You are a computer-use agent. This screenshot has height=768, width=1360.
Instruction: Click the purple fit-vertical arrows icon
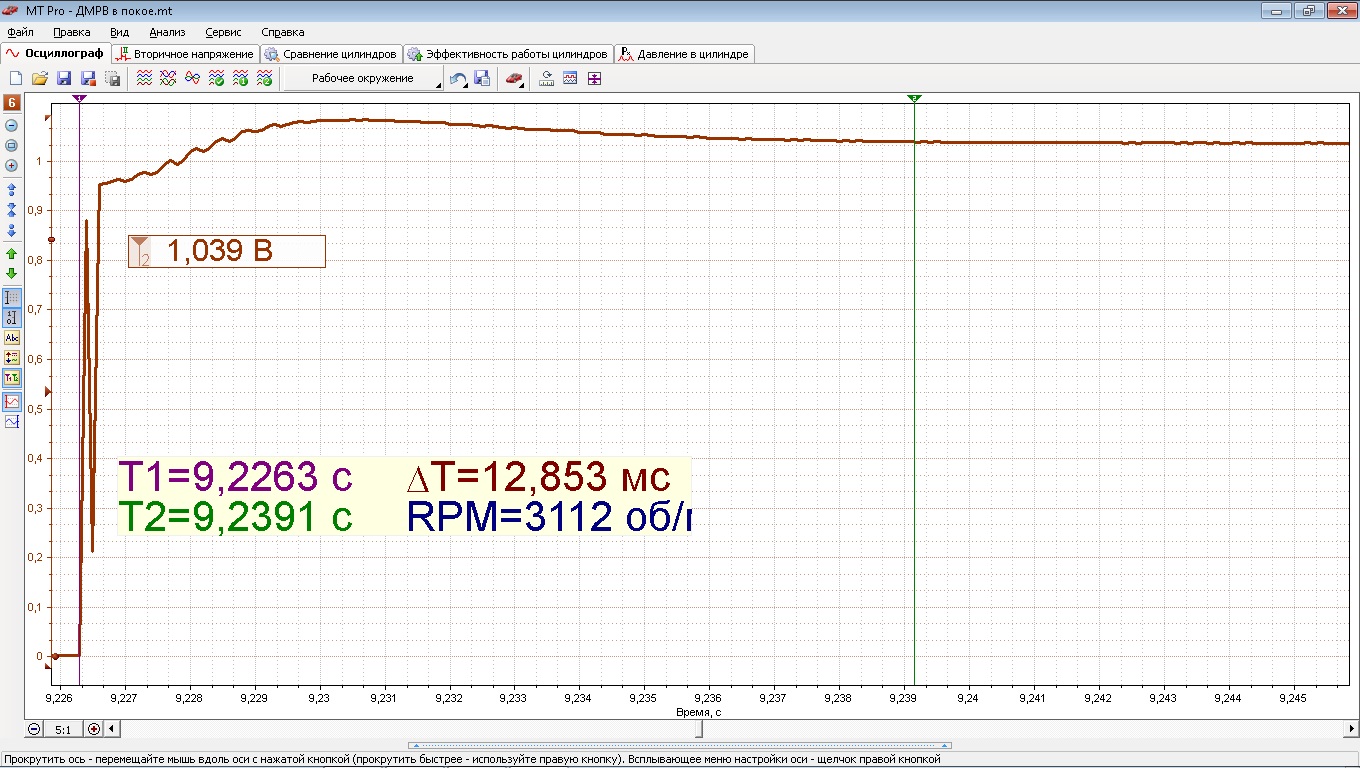point(595,78)
